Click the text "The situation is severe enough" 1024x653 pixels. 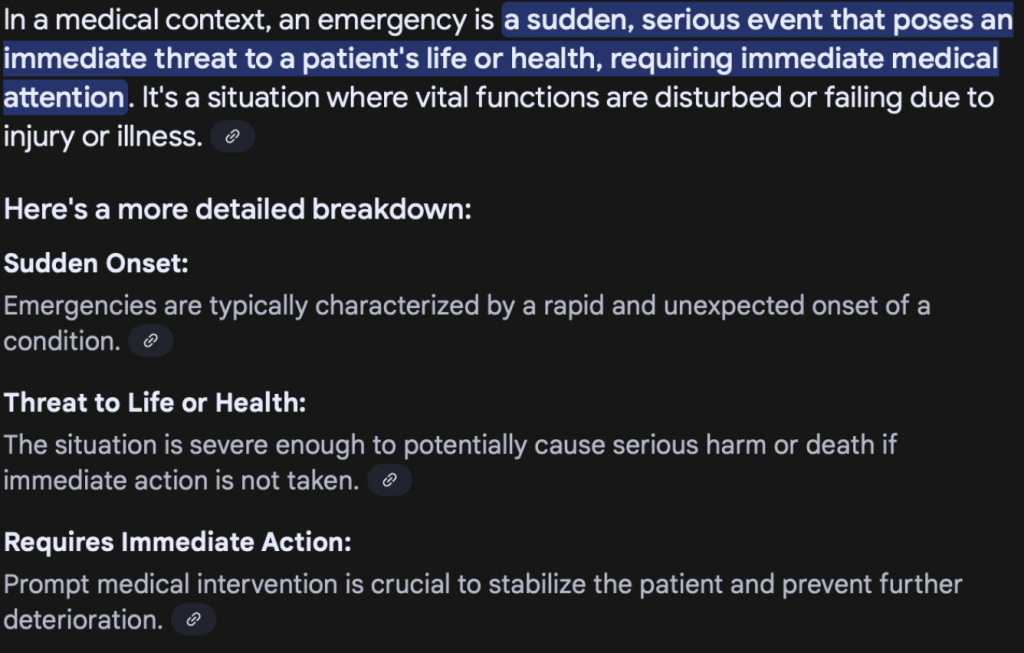[165, 444]
